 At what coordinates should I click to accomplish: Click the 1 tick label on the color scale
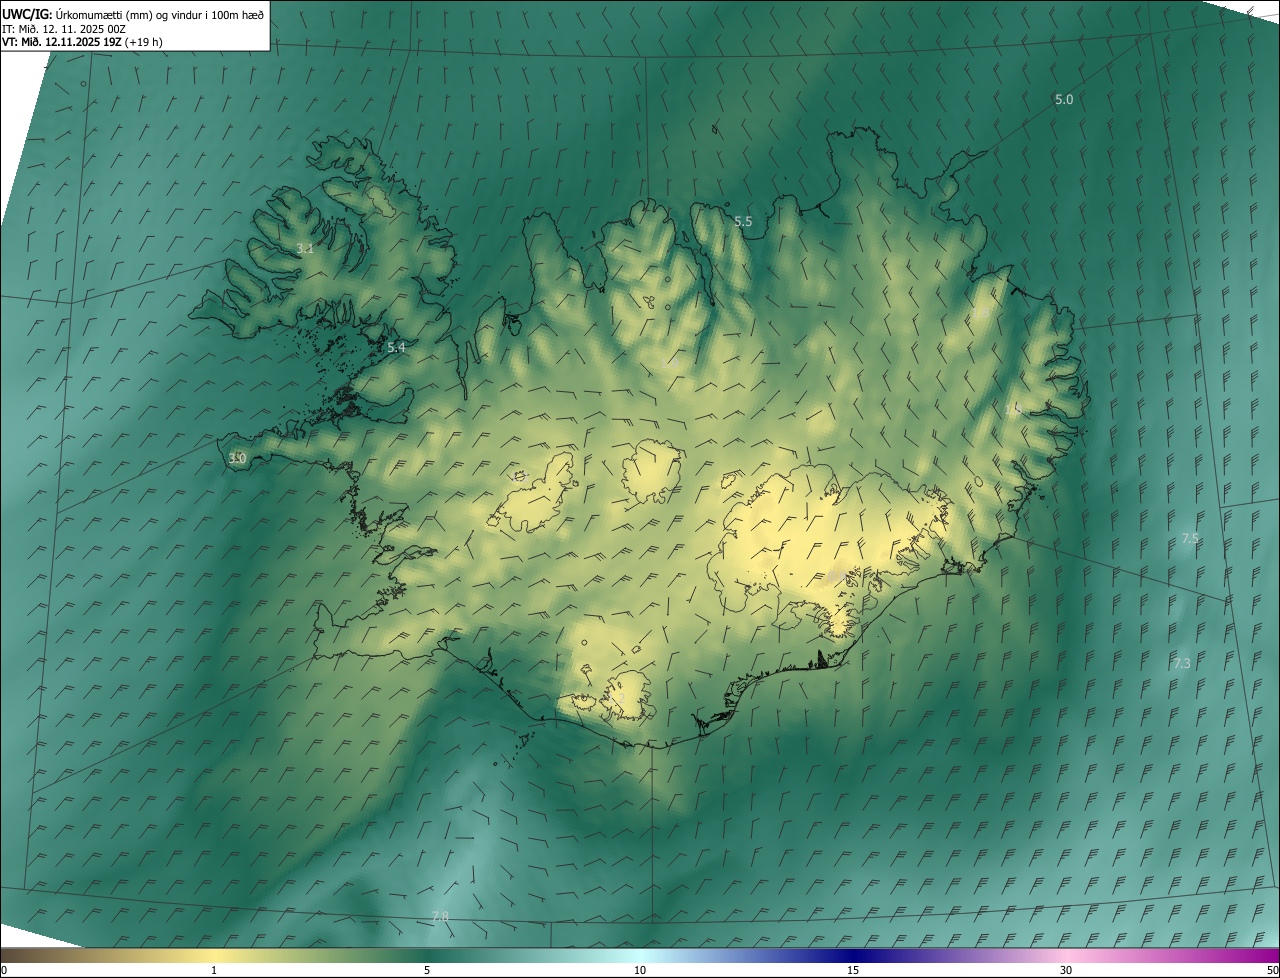click(214, 970)
